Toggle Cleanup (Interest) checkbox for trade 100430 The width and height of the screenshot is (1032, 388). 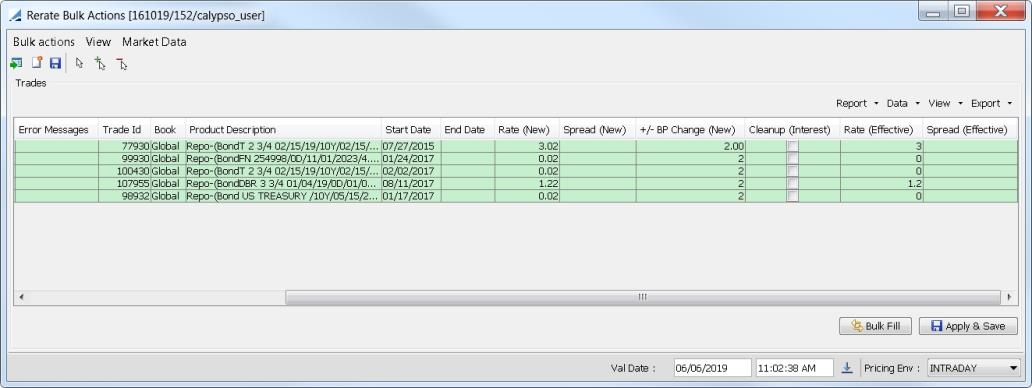pos(793,171)
